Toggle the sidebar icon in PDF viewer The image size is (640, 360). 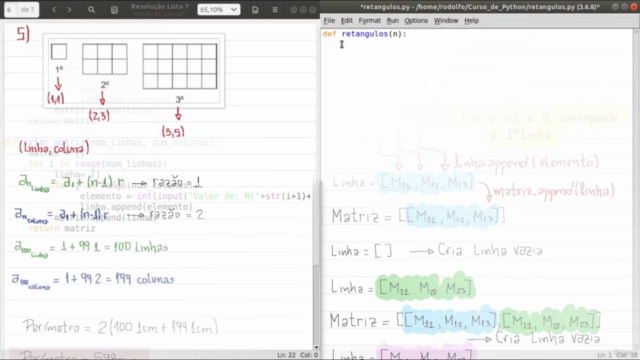[x=114, y=9]
